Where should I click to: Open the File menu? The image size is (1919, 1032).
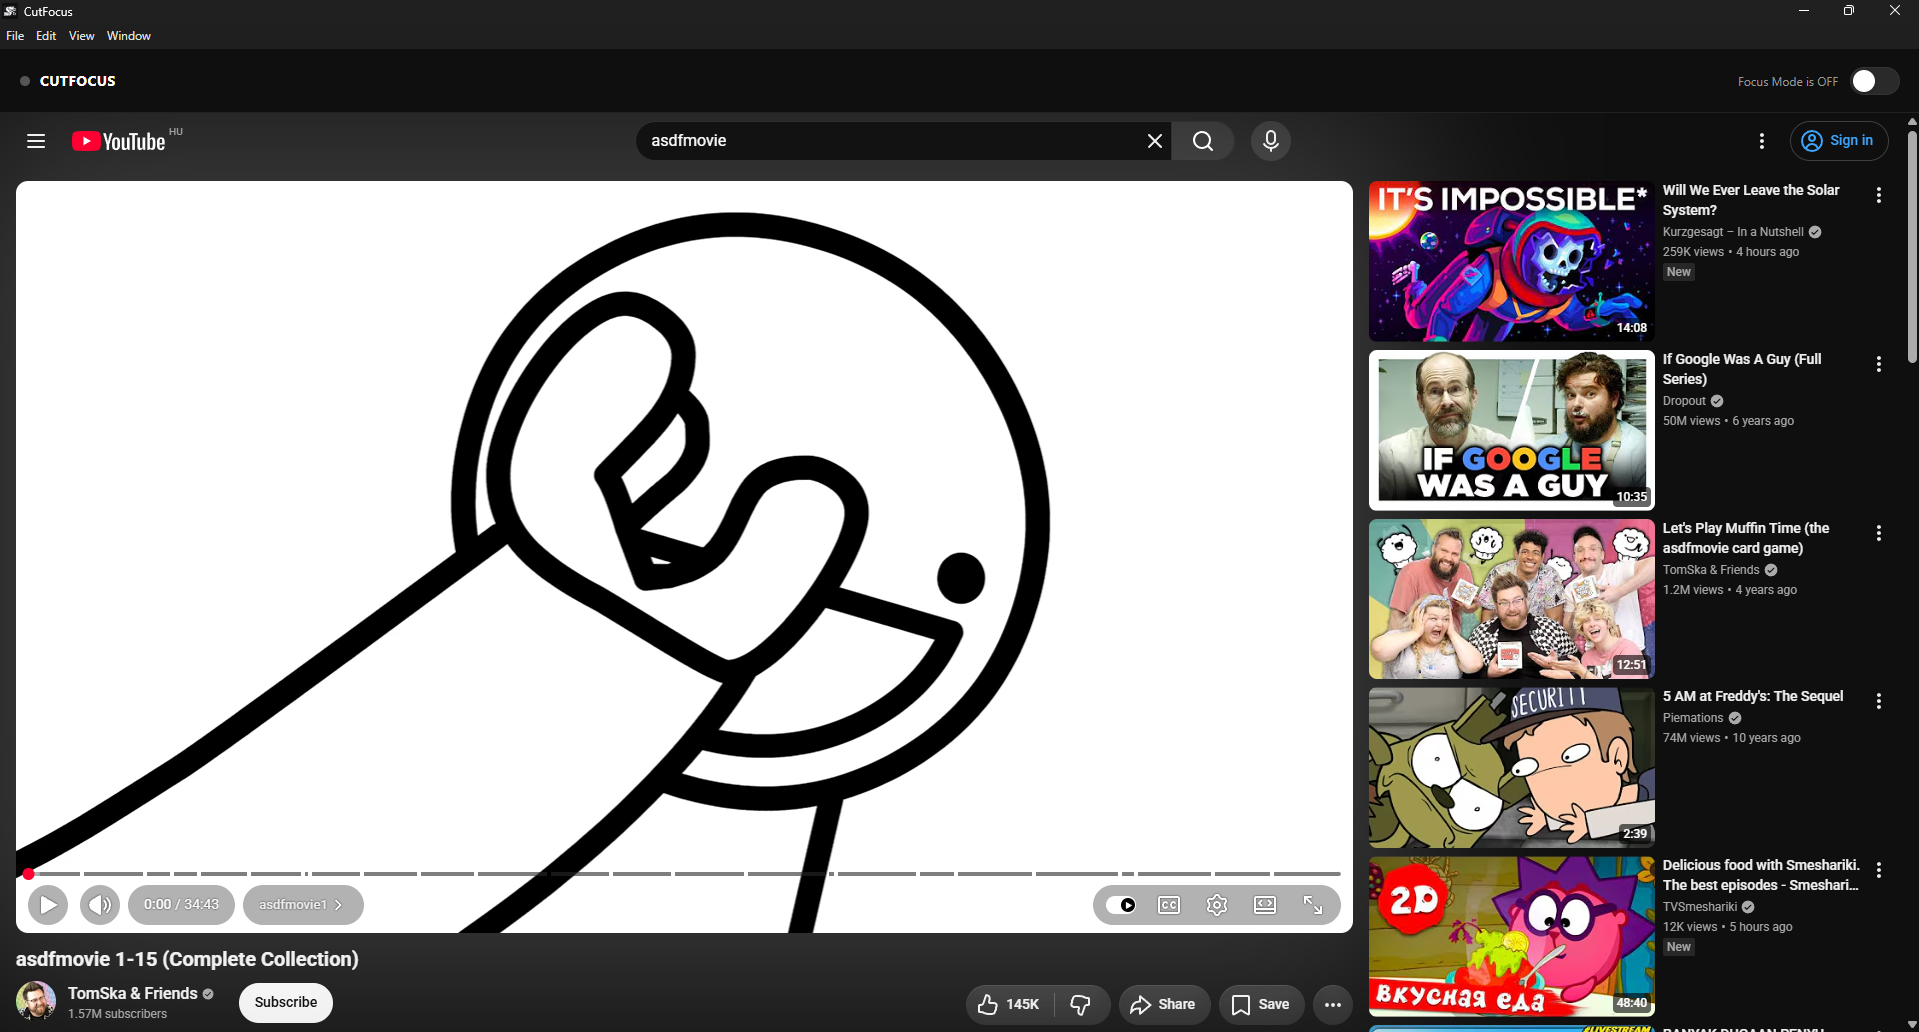15,36
